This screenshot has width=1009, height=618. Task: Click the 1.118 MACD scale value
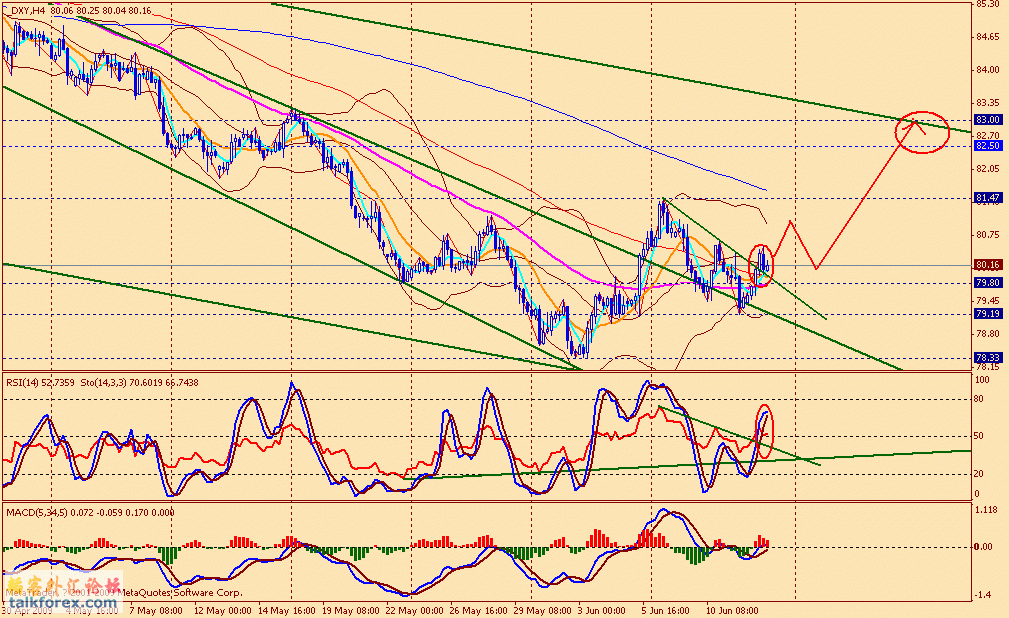[x=985, y=509]
